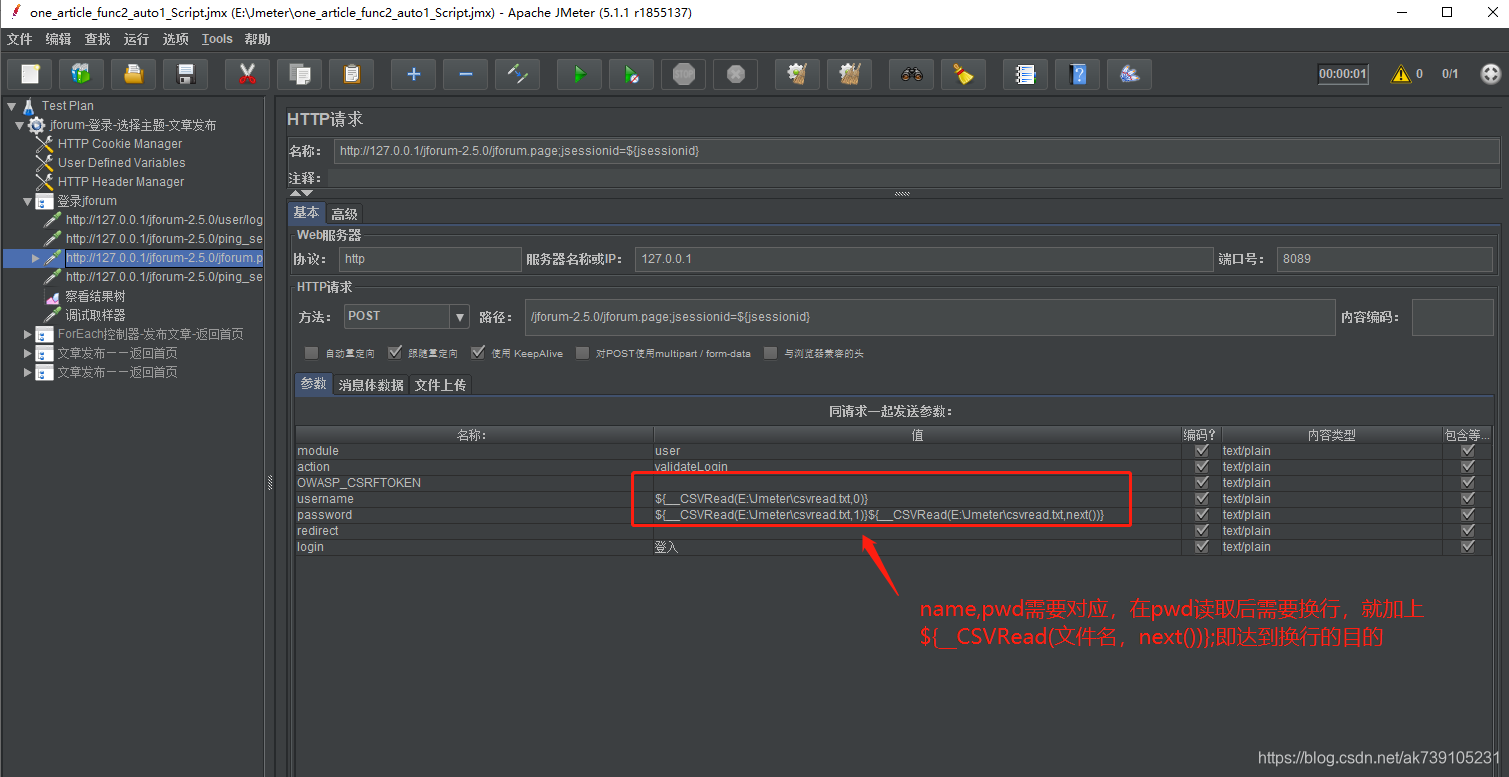Collapse the Test Plan root node
Screen dimensions: 1509x777
point(11,106)
